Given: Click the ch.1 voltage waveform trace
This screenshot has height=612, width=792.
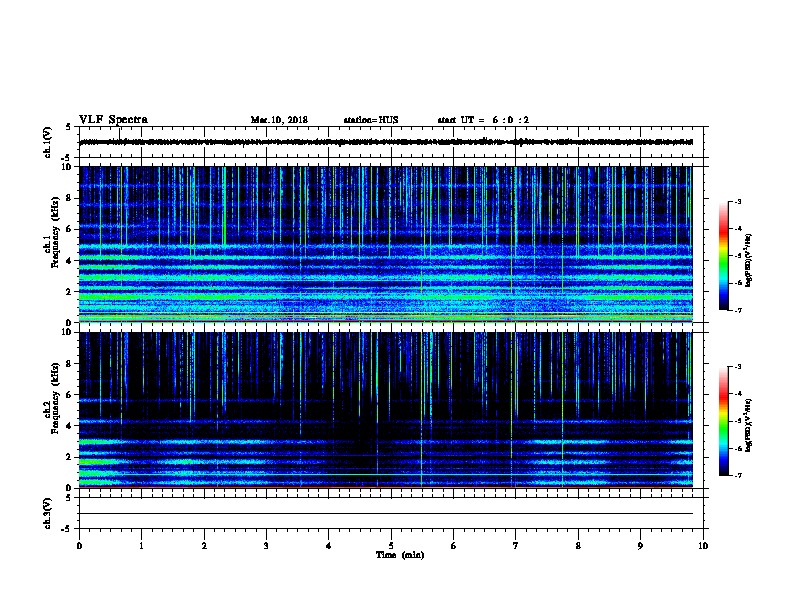Looking at the screenshot, I should click(x=386, y=142).
